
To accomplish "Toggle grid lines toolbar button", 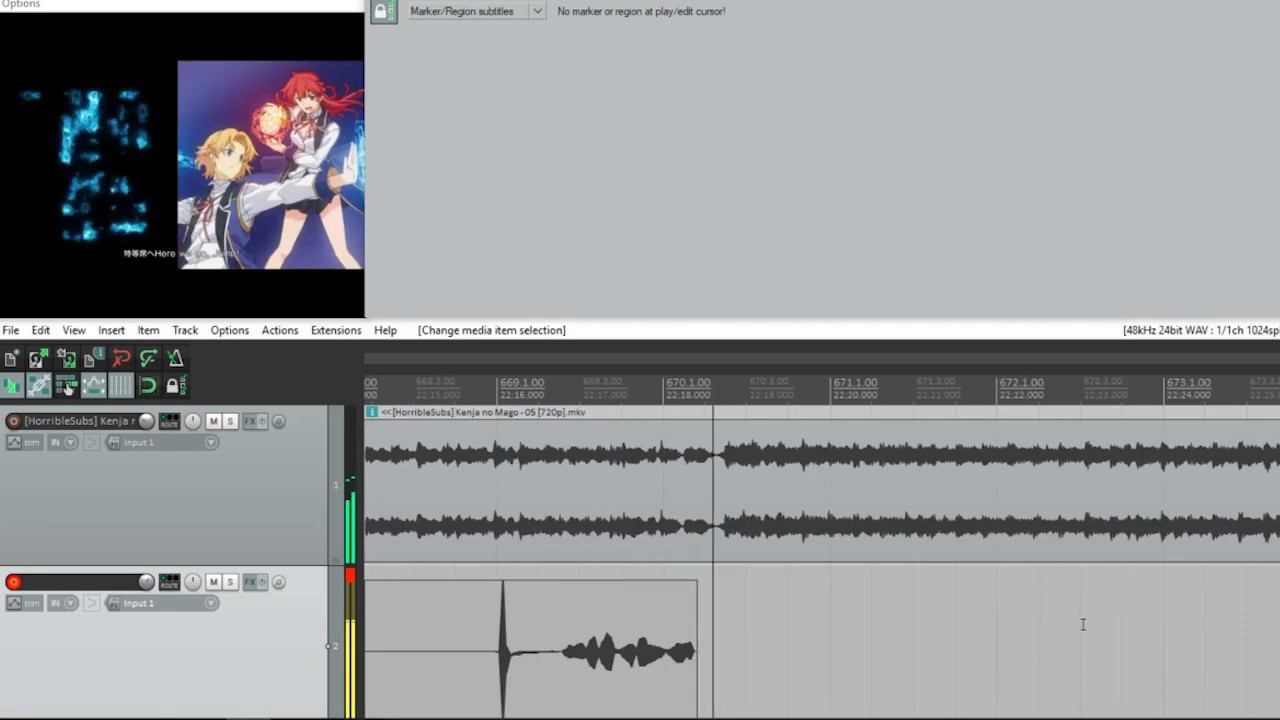I will click(120, 385).
